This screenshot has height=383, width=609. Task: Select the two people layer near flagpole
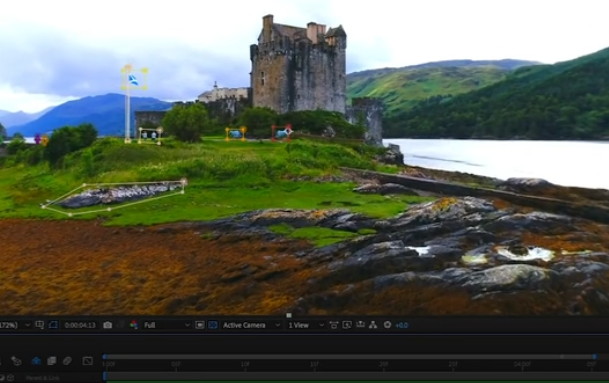pyautogui.click(x=150, y=135)
